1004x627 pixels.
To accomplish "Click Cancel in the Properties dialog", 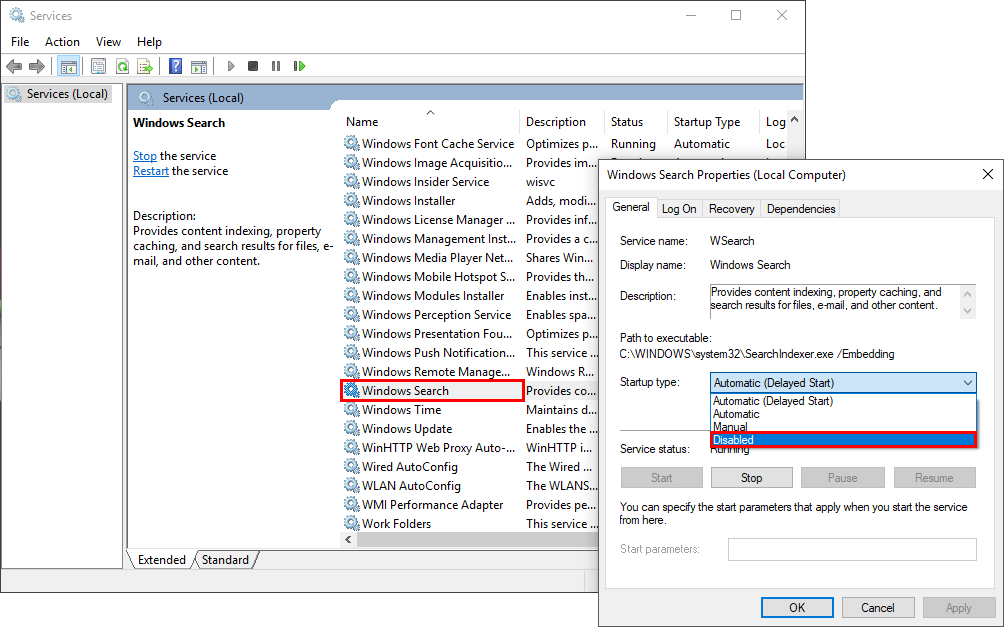I will click(x=877, y=608).
